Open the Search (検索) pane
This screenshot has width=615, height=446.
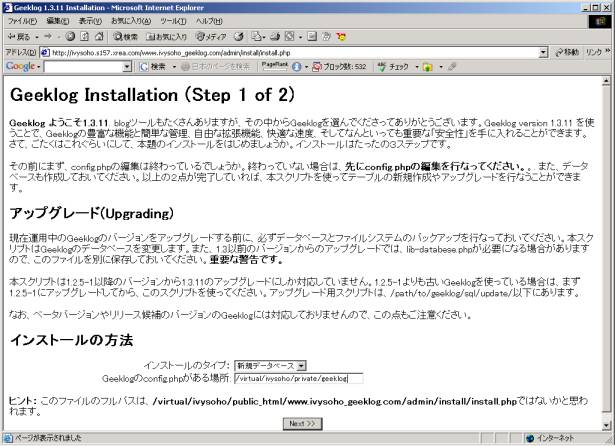(125, 36)
